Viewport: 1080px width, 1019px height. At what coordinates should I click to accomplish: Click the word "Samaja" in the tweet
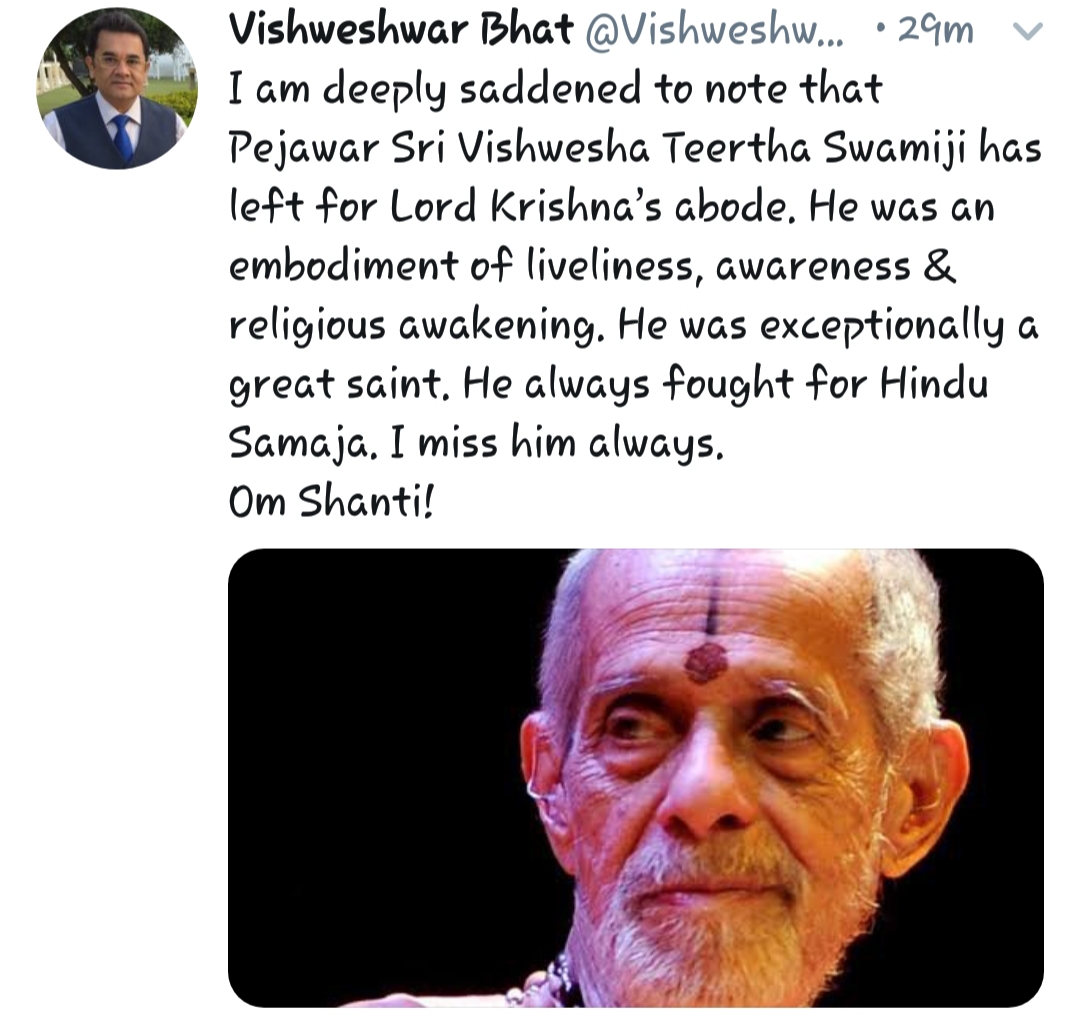[x=301, y=443]
